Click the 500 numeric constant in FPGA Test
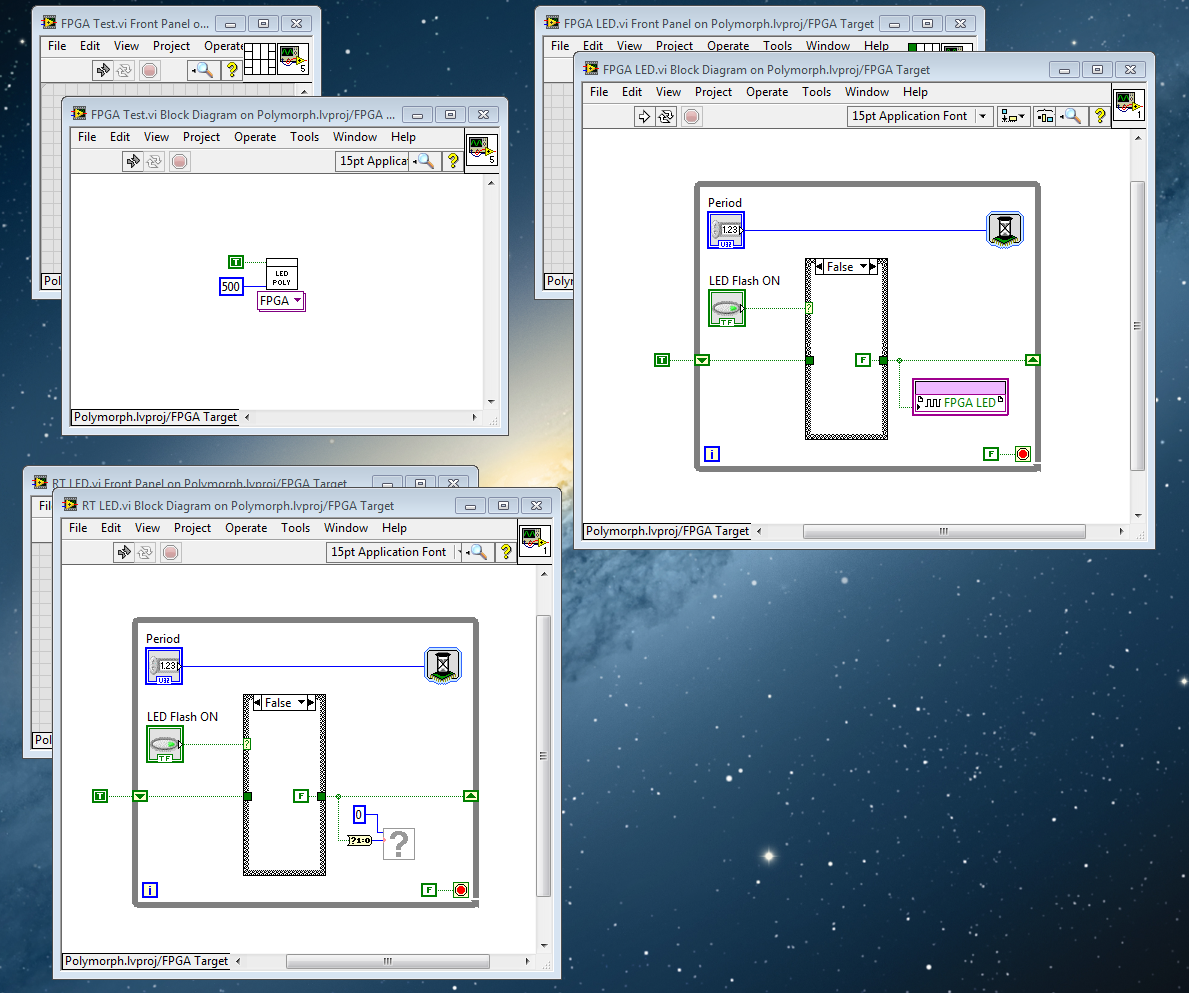The image size is (1189, 993). click(x=231, y=287)
